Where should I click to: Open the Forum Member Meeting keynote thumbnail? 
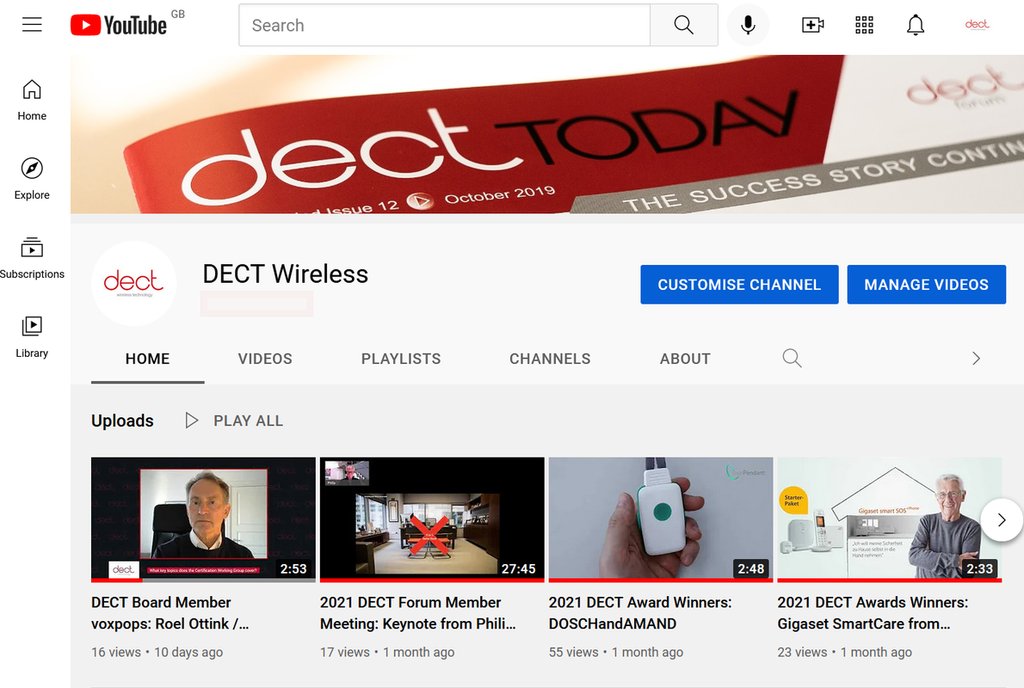pyautogui.click(x=432, y=520)
